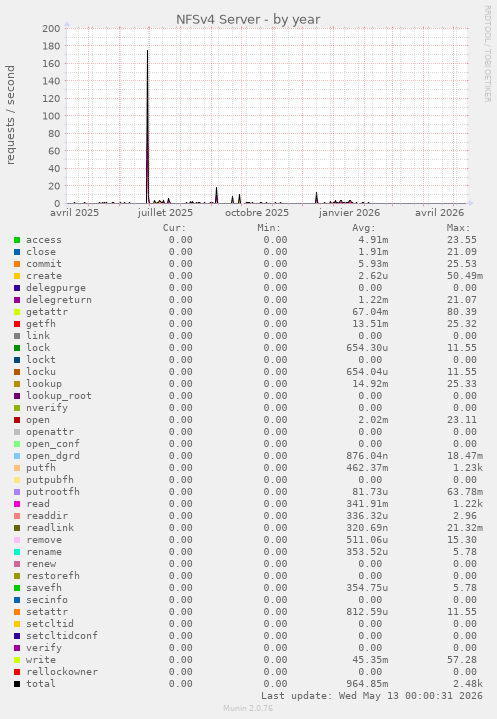Click the write legend color swatch
Image resolution: width=497 pixels, height=719 pixels.
(x=17, y=660)
